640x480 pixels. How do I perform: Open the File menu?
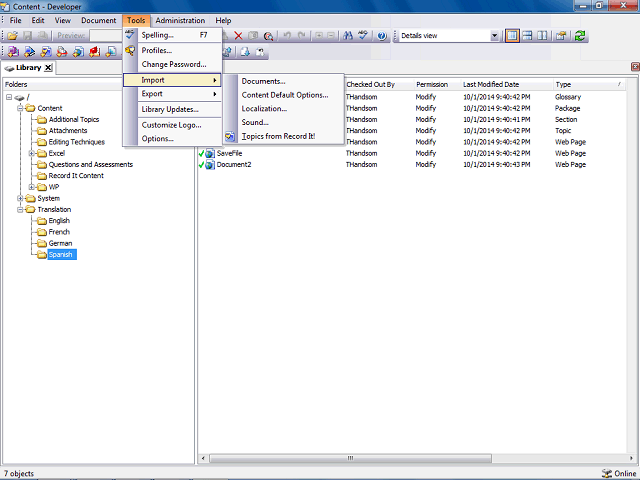(x=16, y=20)
